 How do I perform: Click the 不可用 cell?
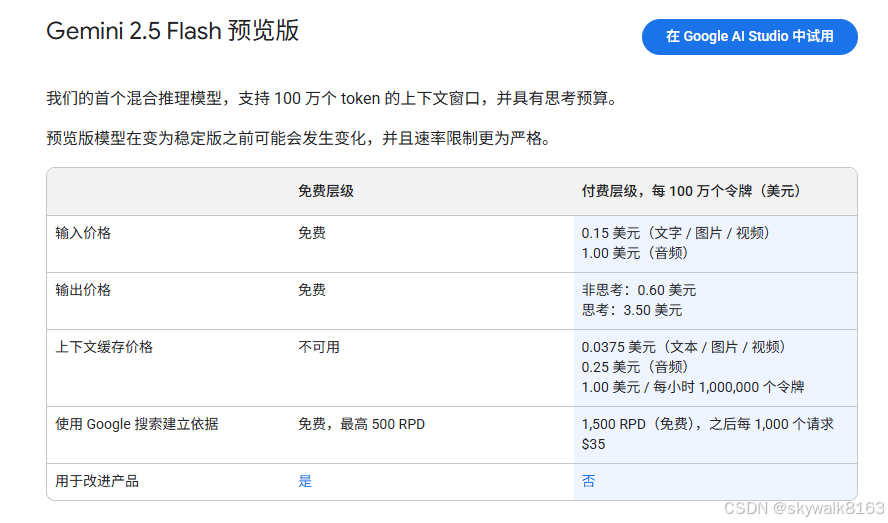(319, 347)
